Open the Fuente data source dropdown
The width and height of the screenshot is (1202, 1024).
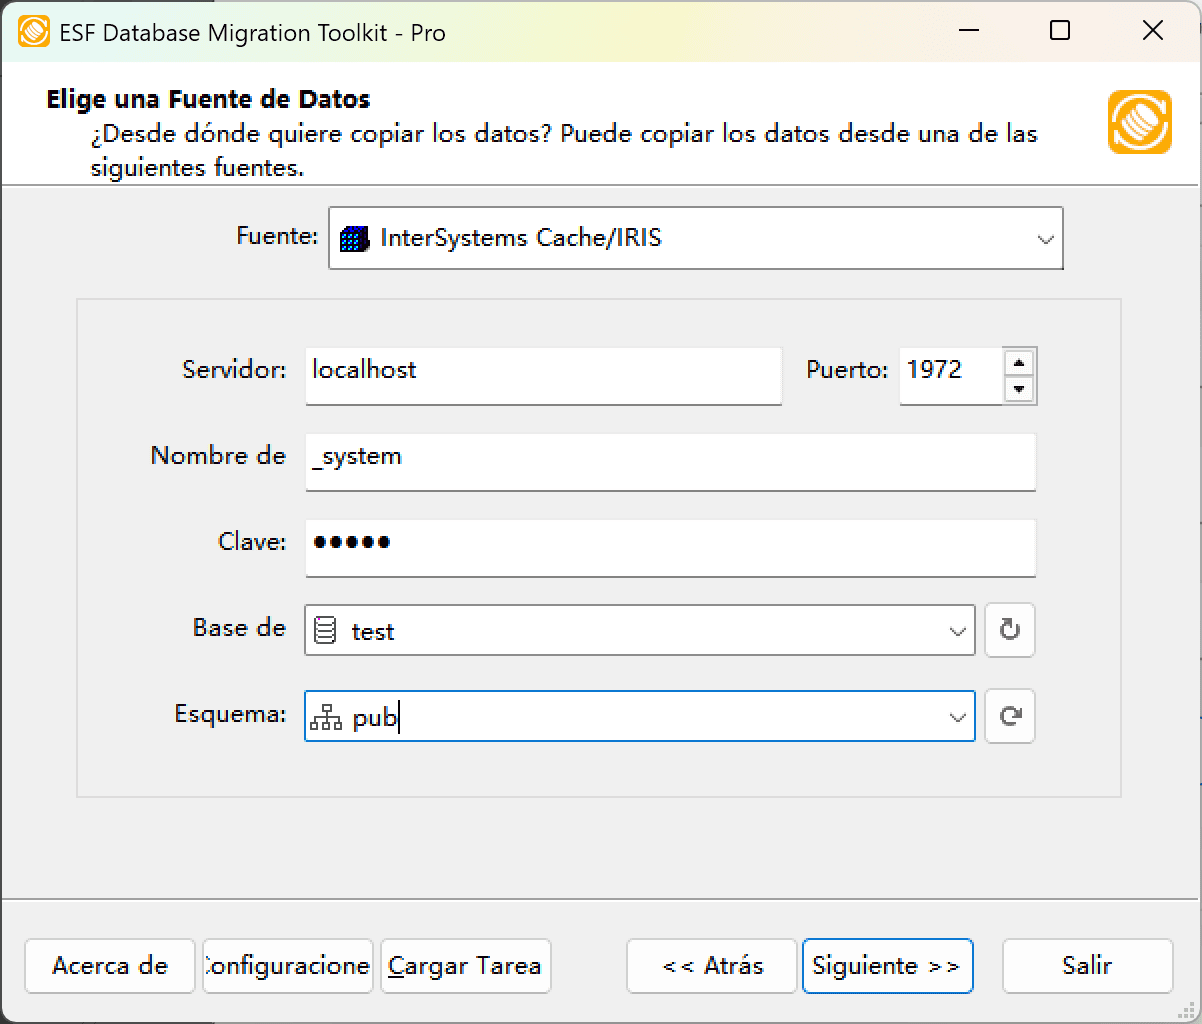click(1046, 238)
